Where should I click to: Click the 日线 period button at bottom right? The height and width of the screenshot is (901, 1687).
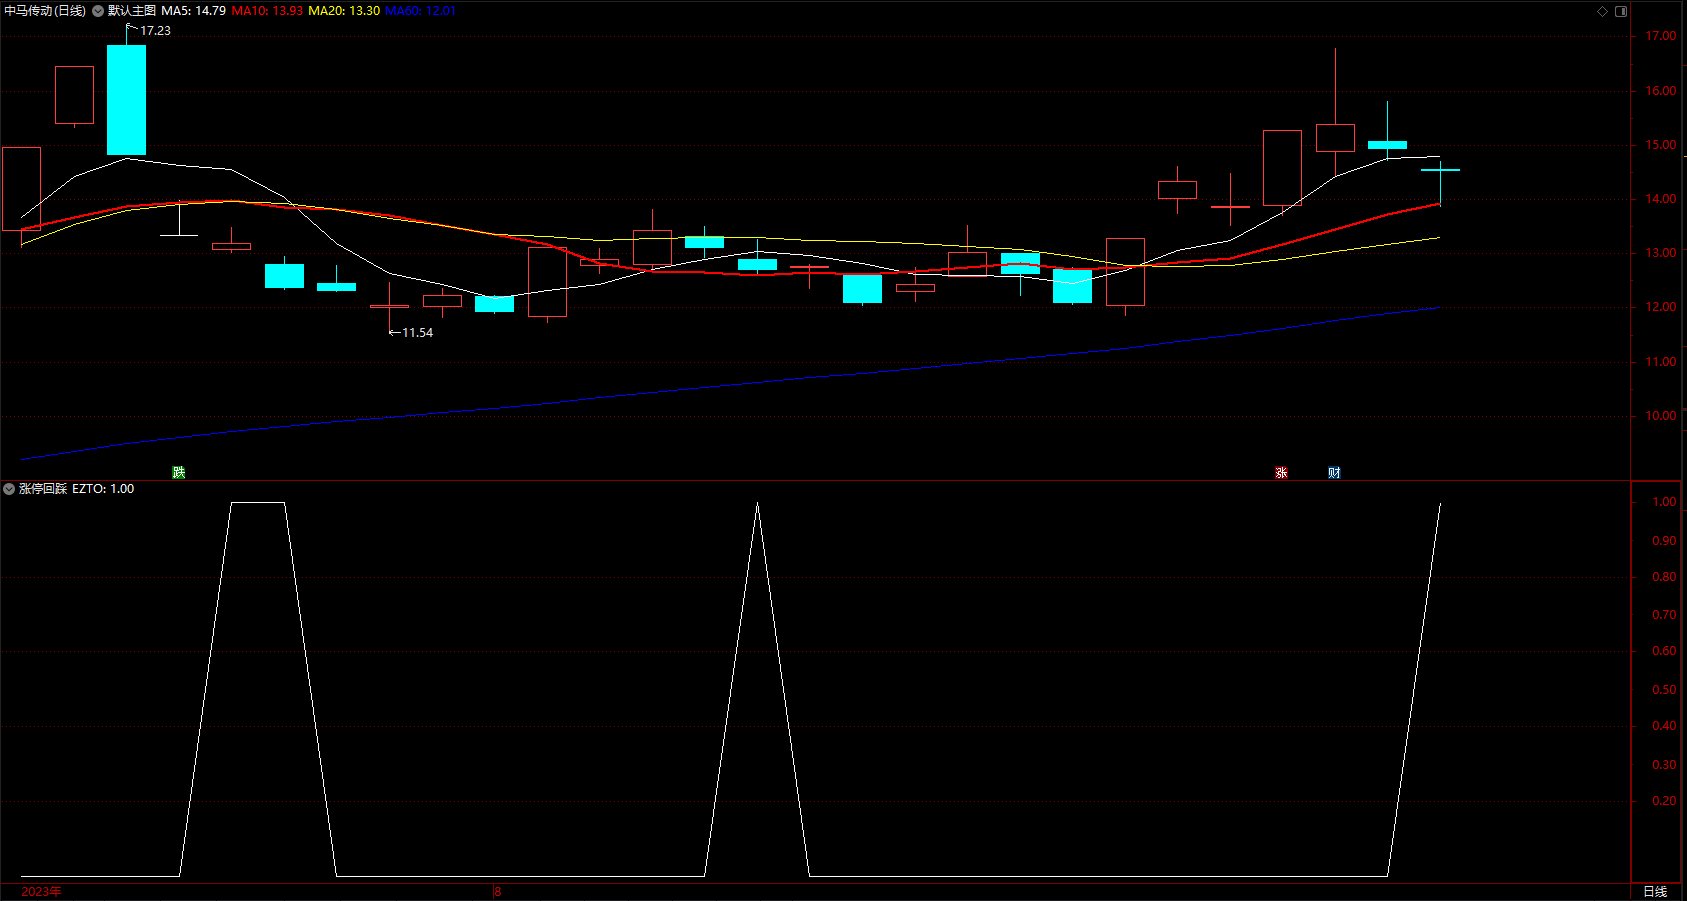click(1655, 891)
